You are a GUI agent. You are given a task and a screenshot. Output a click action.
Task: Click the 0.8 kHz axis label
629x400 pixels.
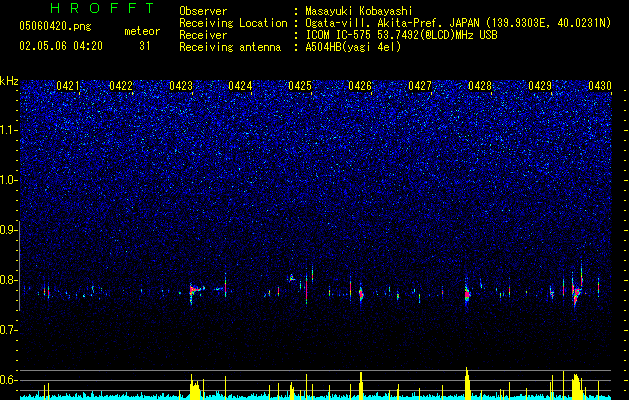[9, 280]
